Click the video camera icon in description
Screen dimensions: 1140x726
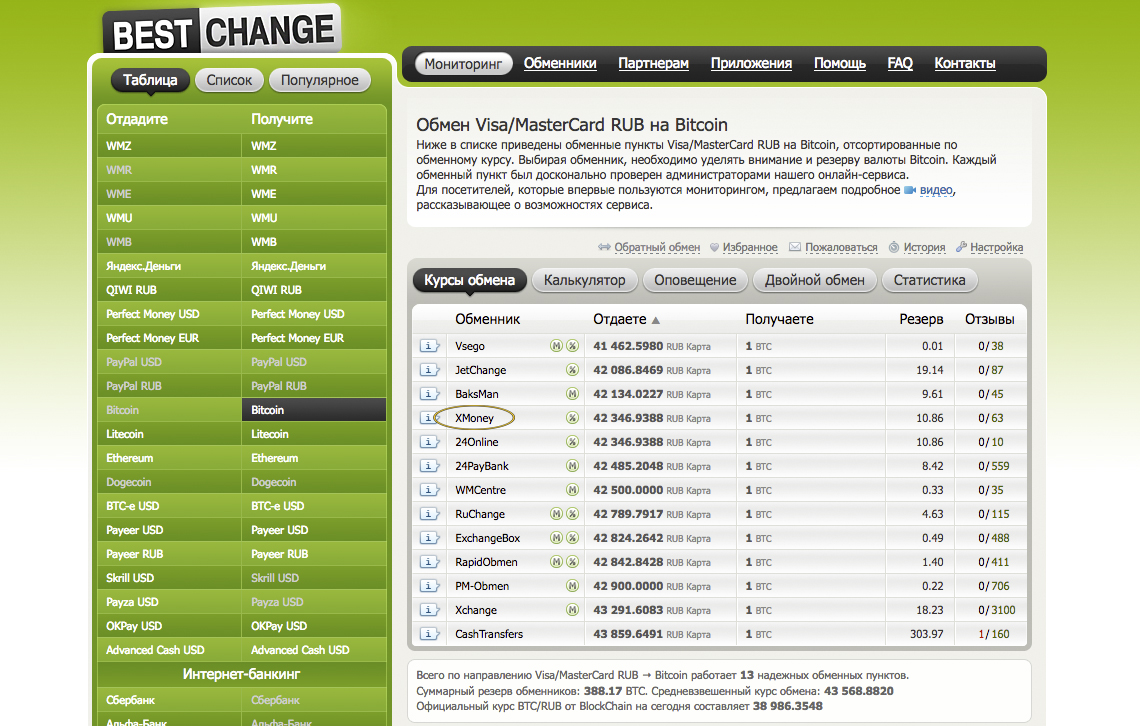910,190
